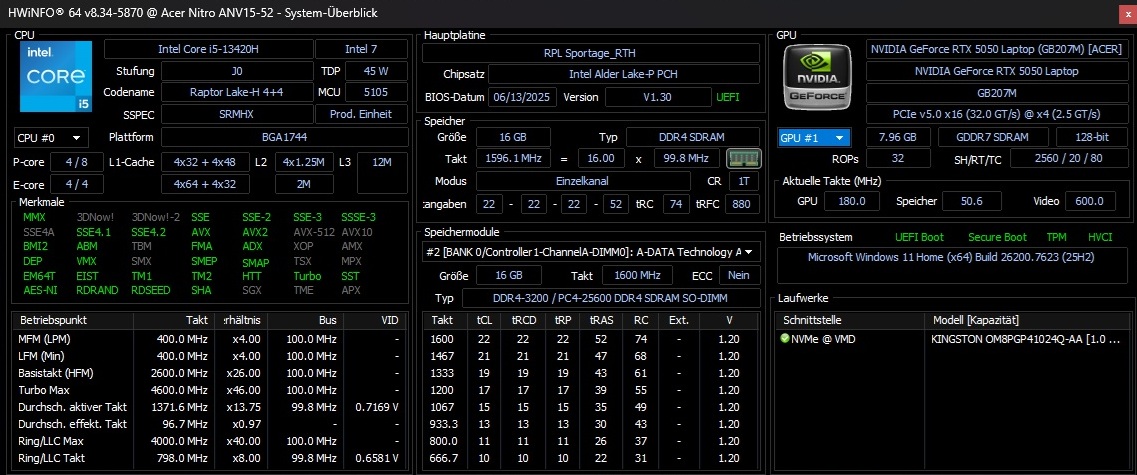
Task: Open the memory module BANK 0 dropdown
Action: 590,252
